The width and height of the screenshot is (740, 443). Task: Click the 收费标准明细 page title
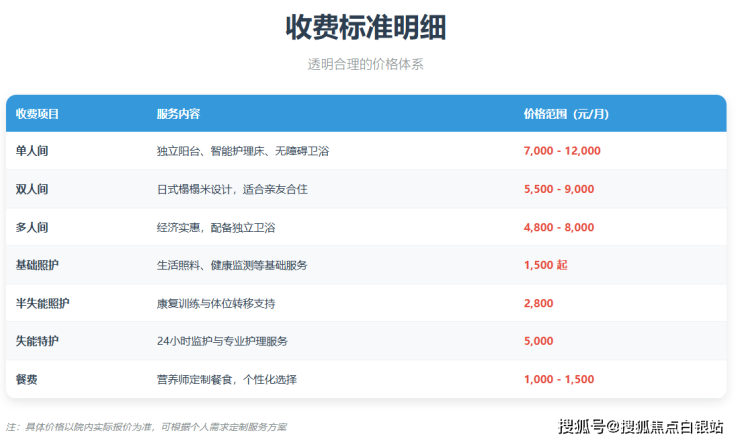pos(366,28)
